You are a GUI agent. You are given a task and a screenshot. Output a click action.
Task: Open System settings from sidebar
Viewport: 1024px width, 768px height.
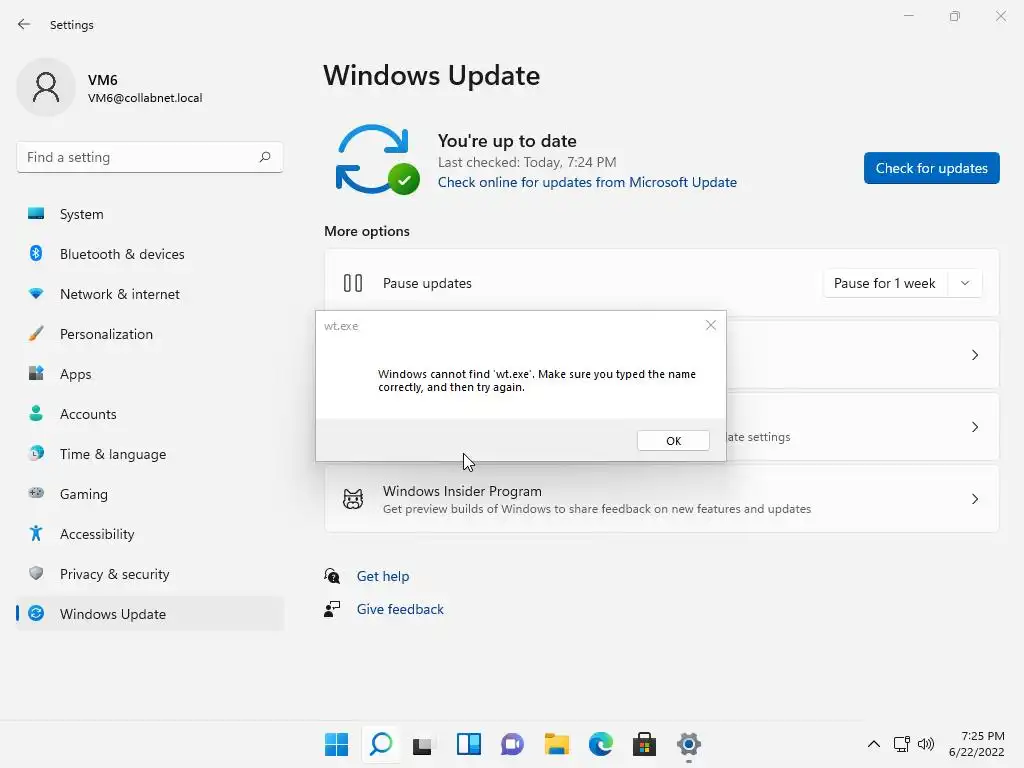click(150, 214)
